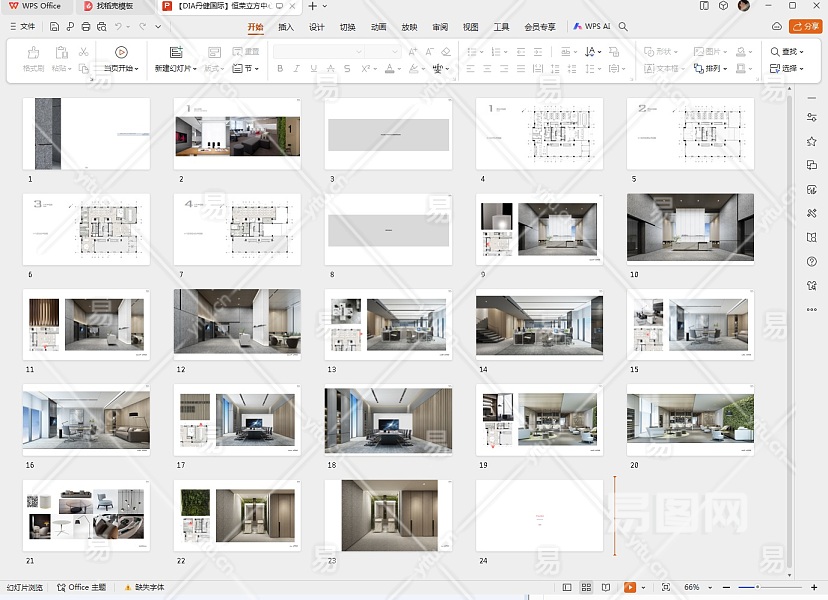Click the fit-to-window icon in status bar
The height and width of the screenshot is (600, 828).
coord(667,587)
